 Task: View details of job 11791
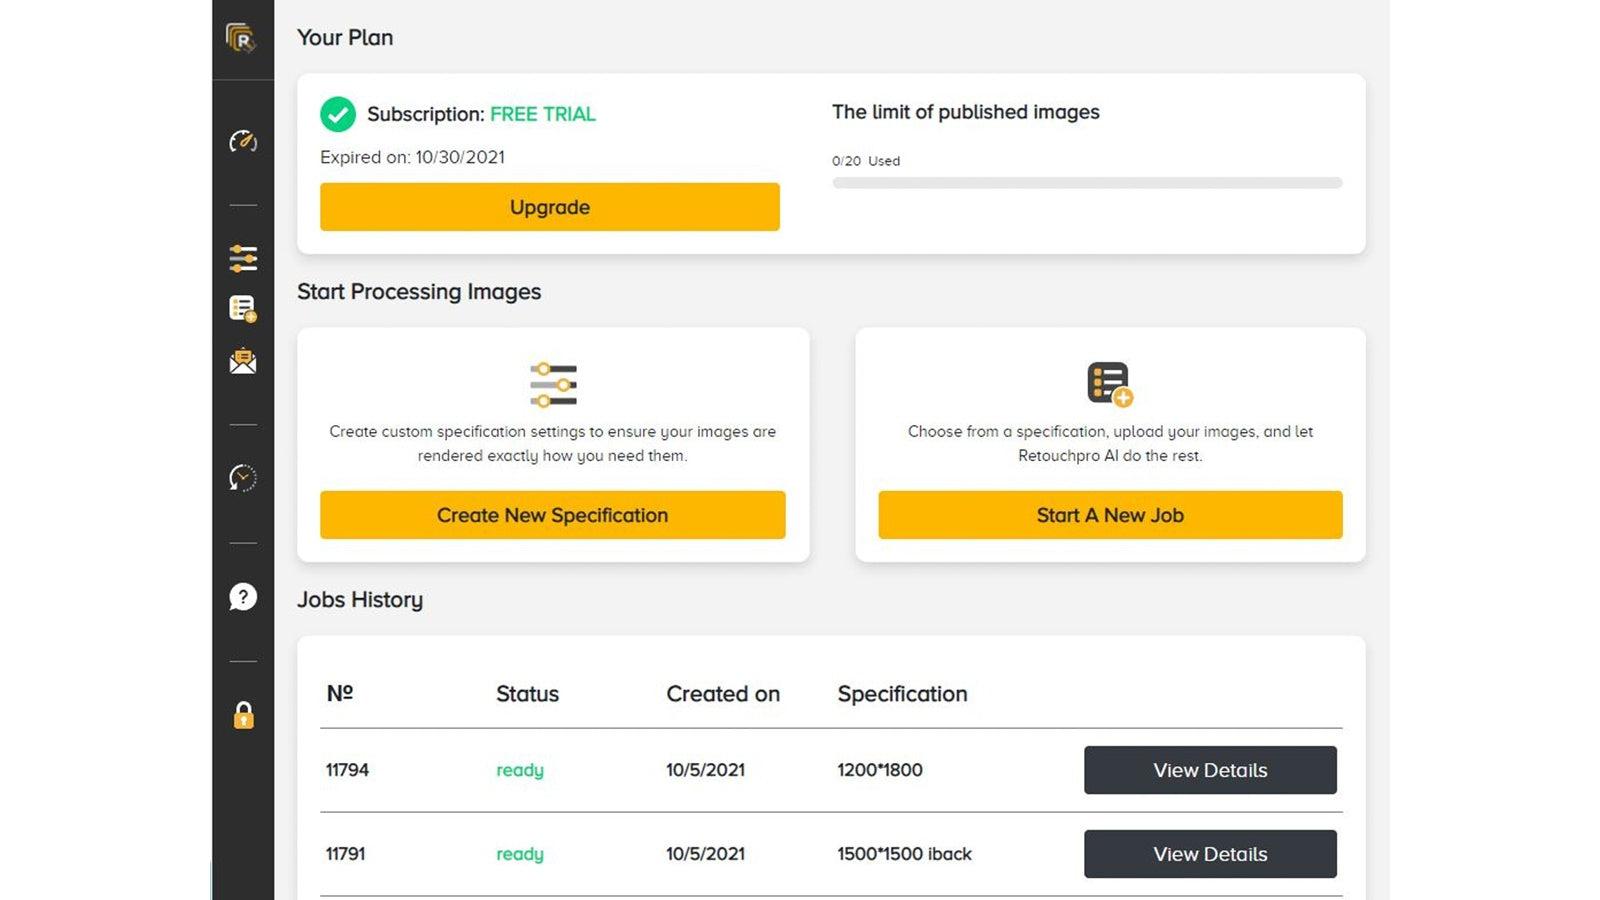pyautogui.click(x=1210, y=854)
